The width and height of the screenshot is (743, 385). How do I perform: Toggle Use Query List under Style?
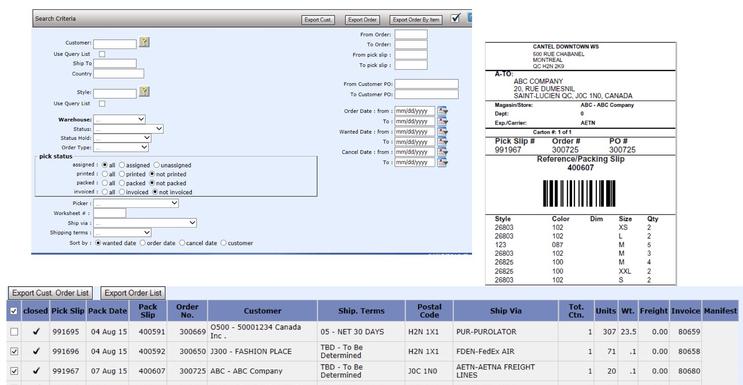tap(102, 103)
